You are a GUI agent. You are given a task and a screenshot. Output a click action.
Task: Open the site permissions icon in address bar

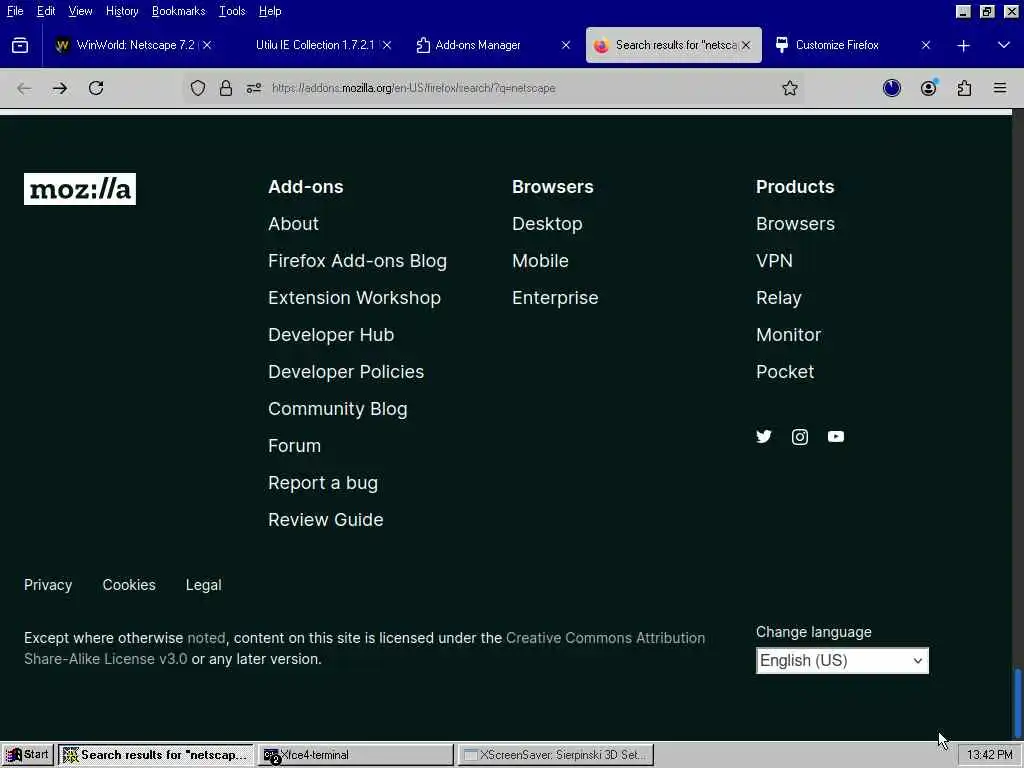(x=254, y=88)
